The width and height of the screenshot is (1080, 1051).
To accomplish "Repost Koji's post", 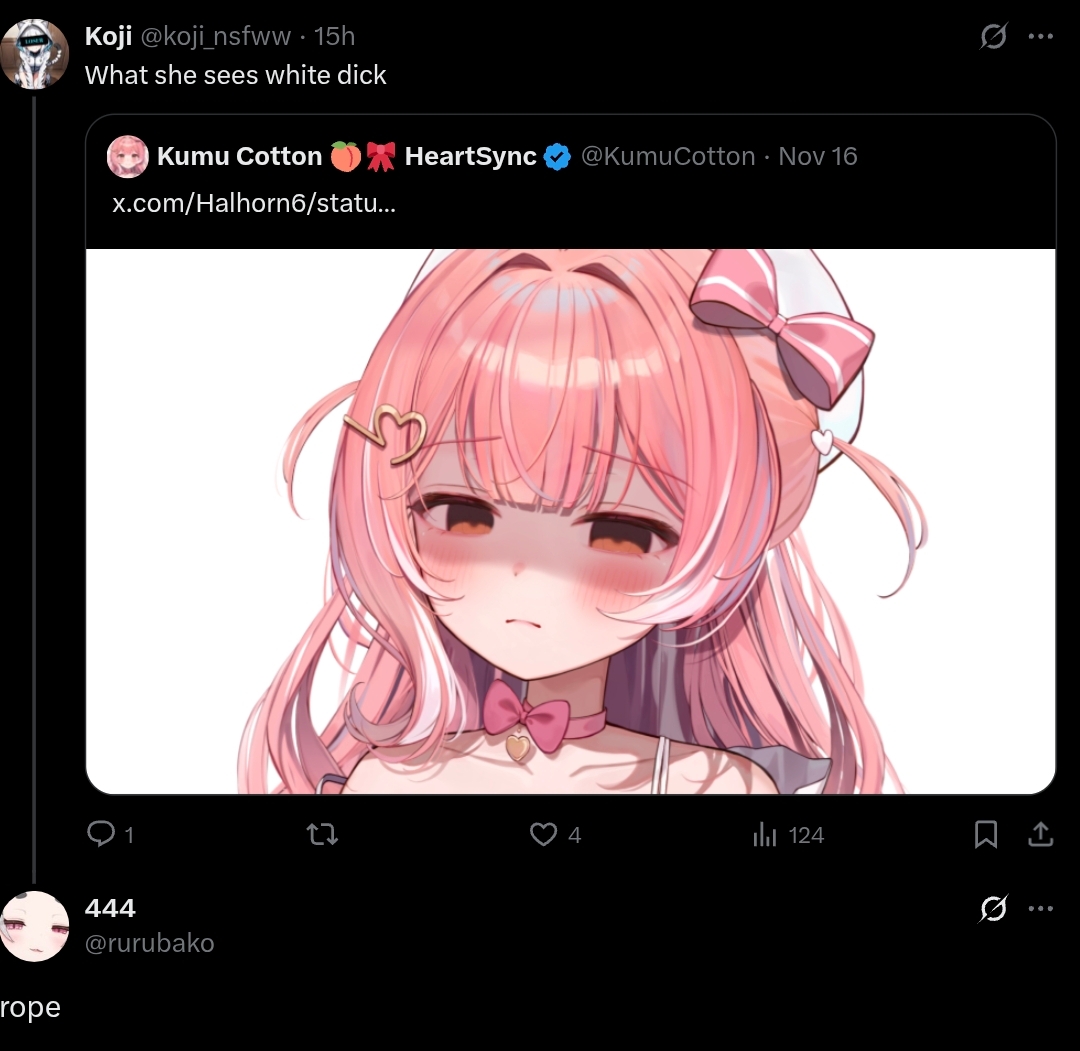I will click(322, 834).
